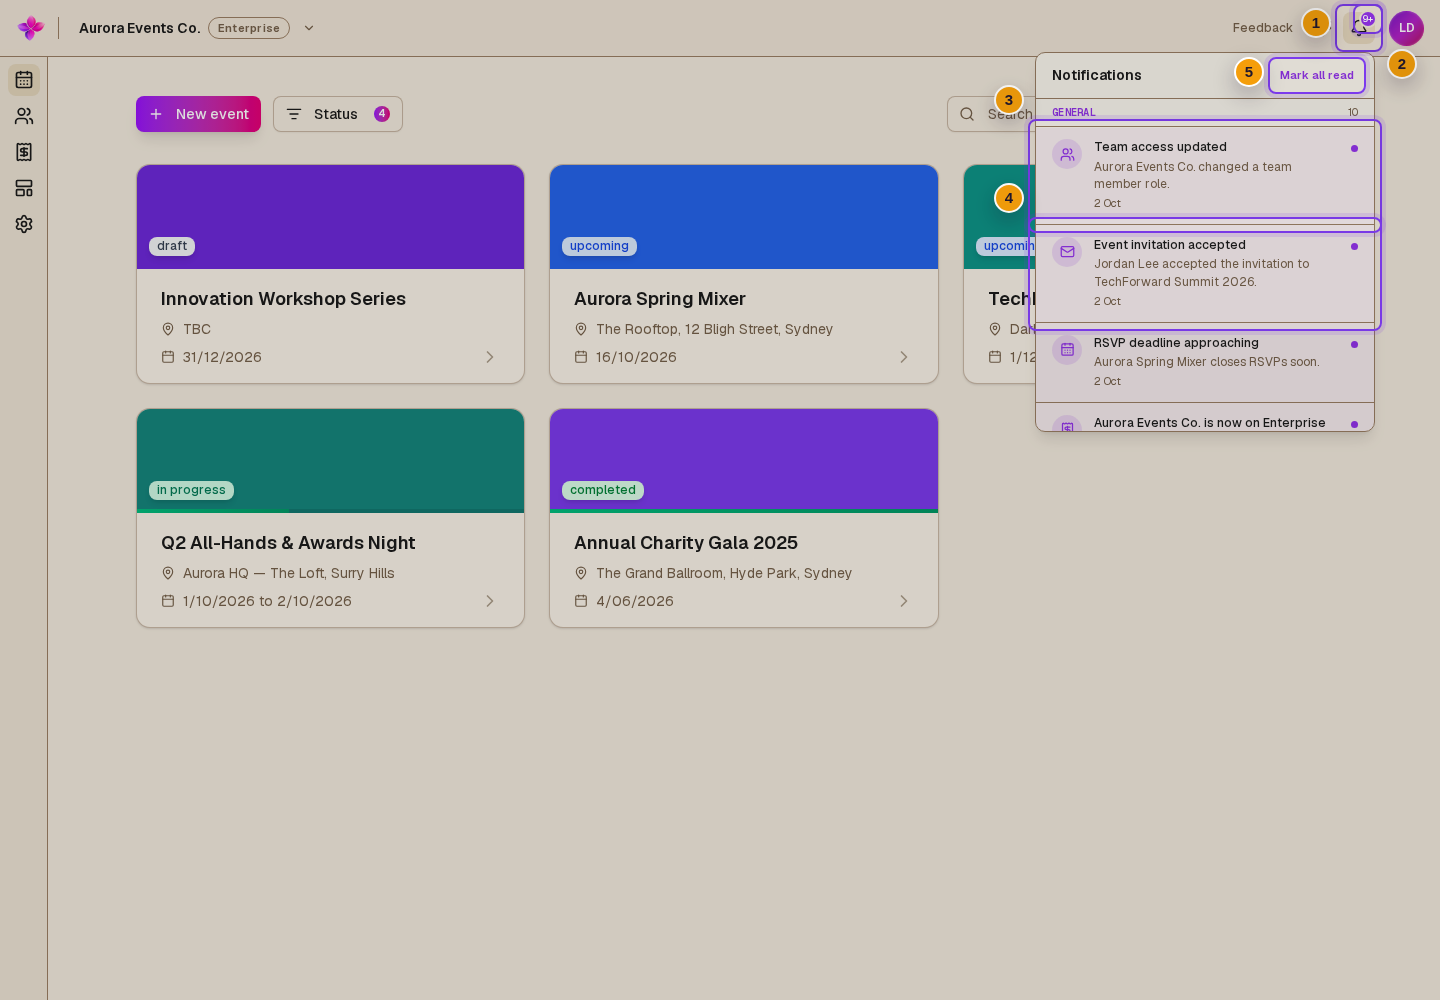The image size is (1440, 1000).
Task: Click Mark all read
Action: point(1317,75)
